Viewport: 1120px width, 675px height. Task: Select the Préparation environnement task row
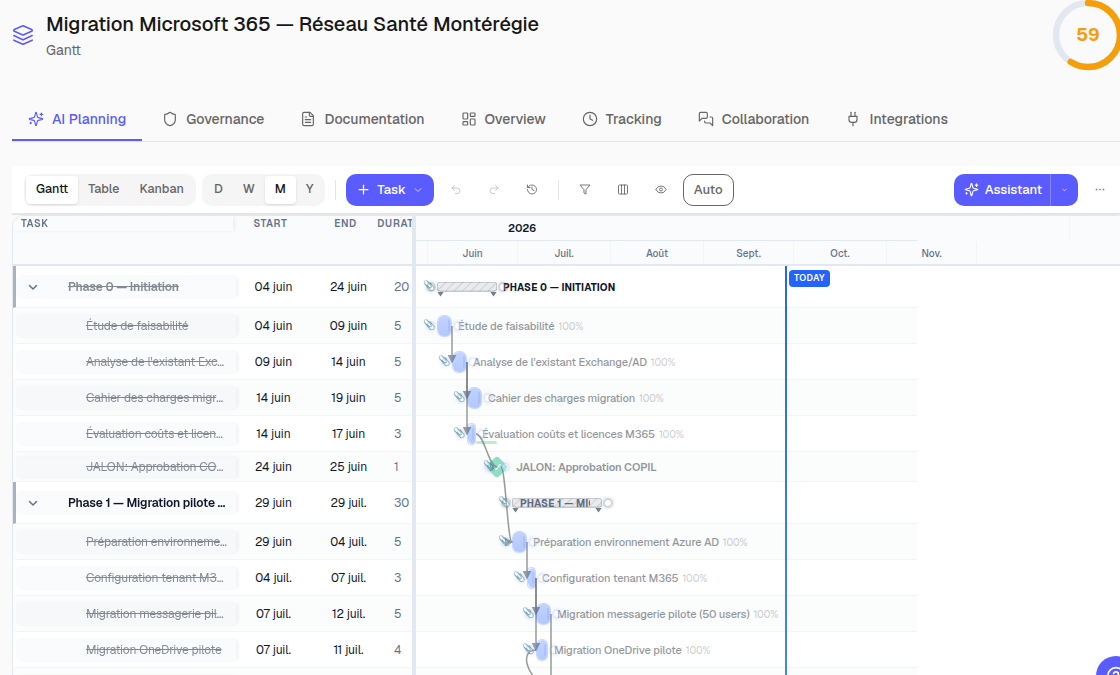(214, 542)
